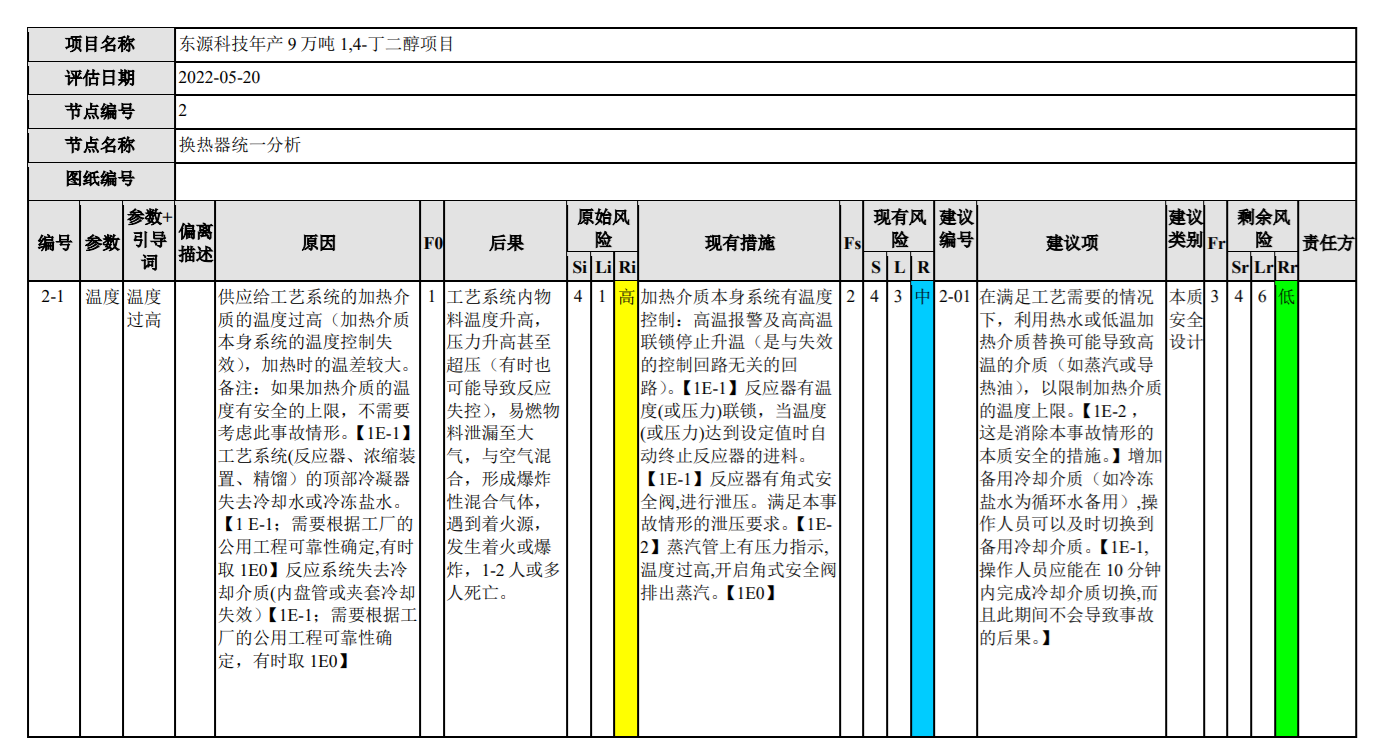
Task: Select the Lr sub-header
Action: pos(1263,268)
